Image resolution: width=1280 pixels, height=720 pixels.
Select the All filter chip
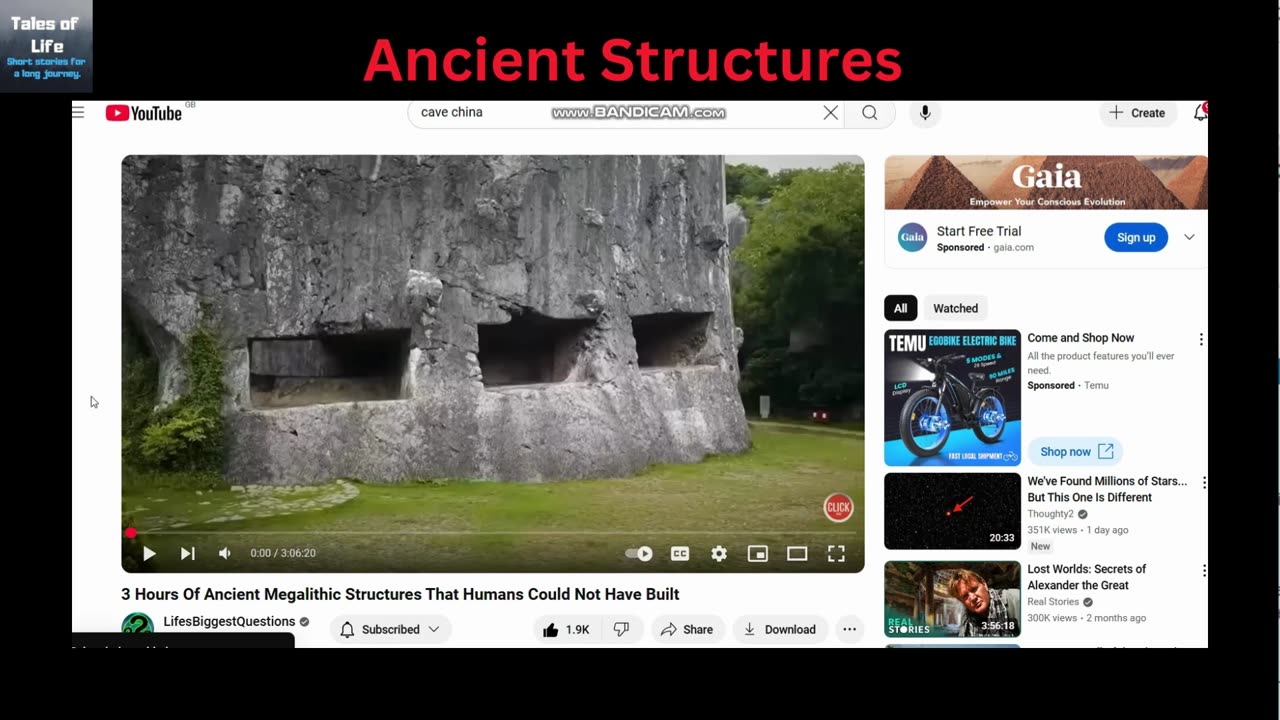click(x=901, y=308)
